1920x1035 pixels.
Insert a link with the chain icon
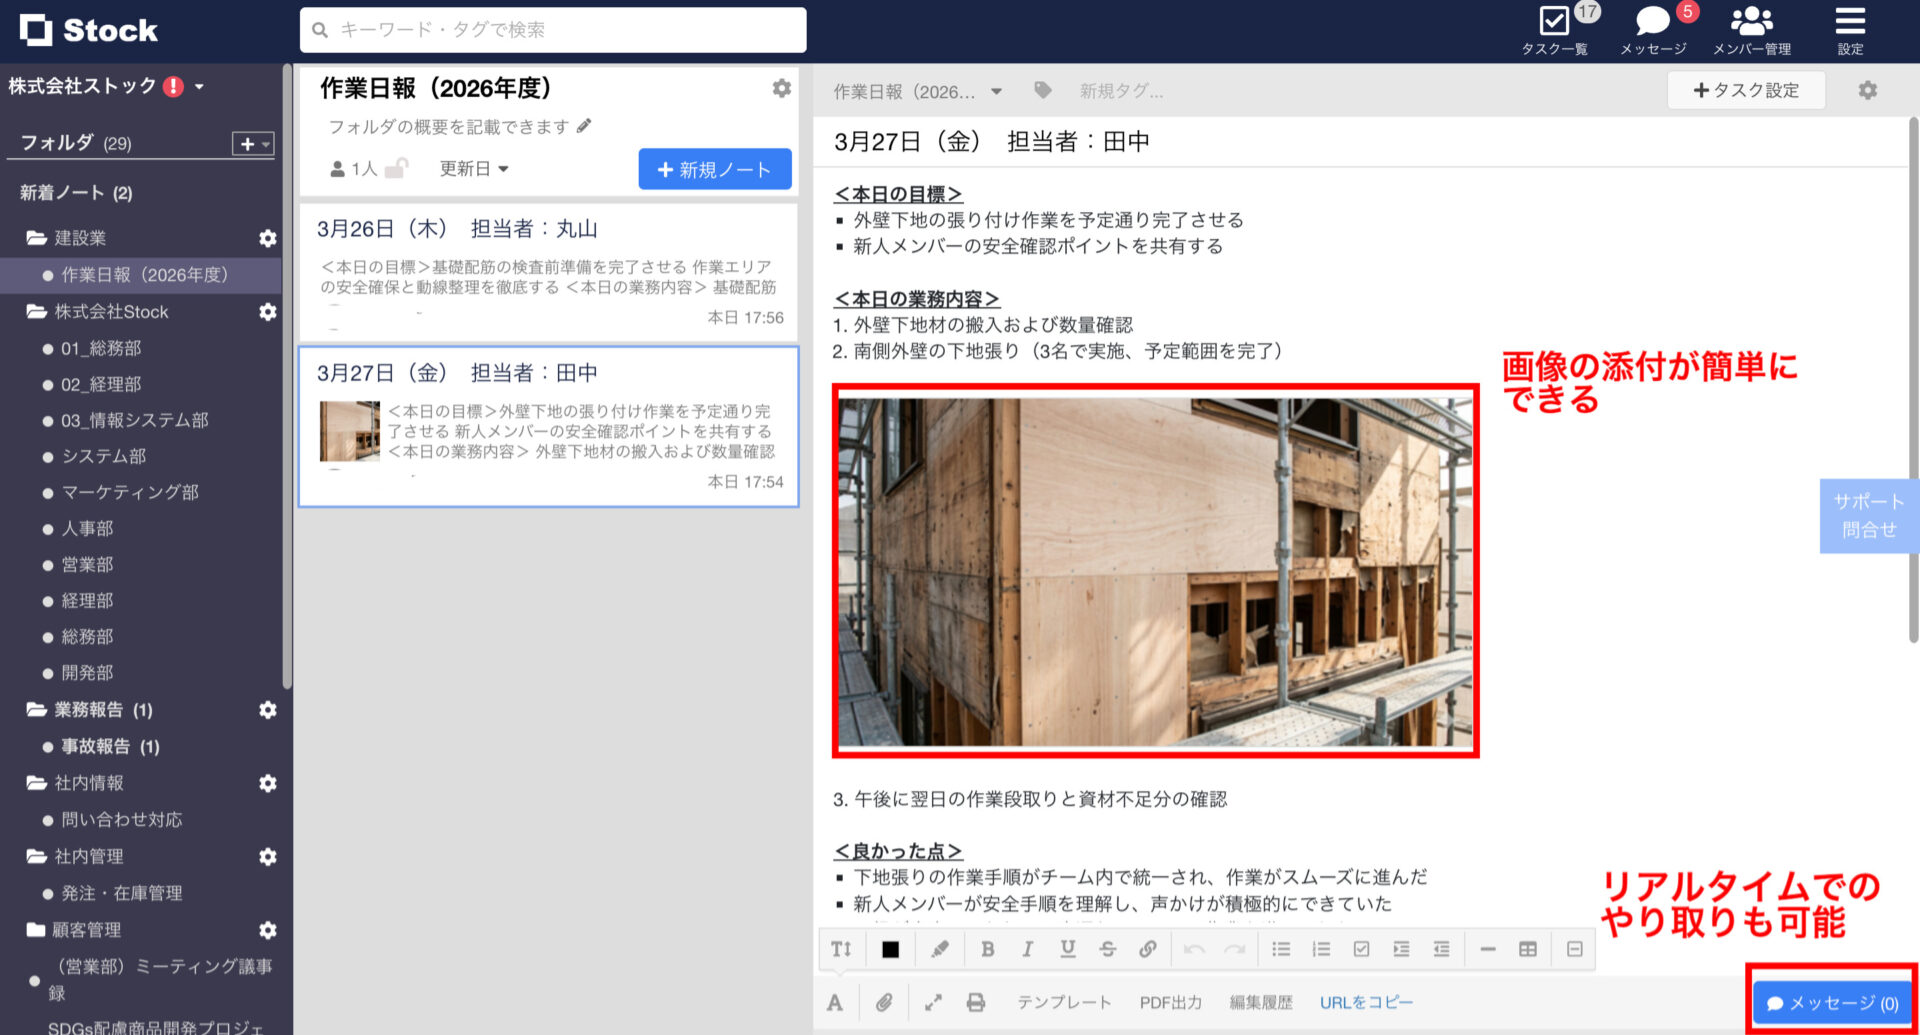click(x=1148, y=949)
